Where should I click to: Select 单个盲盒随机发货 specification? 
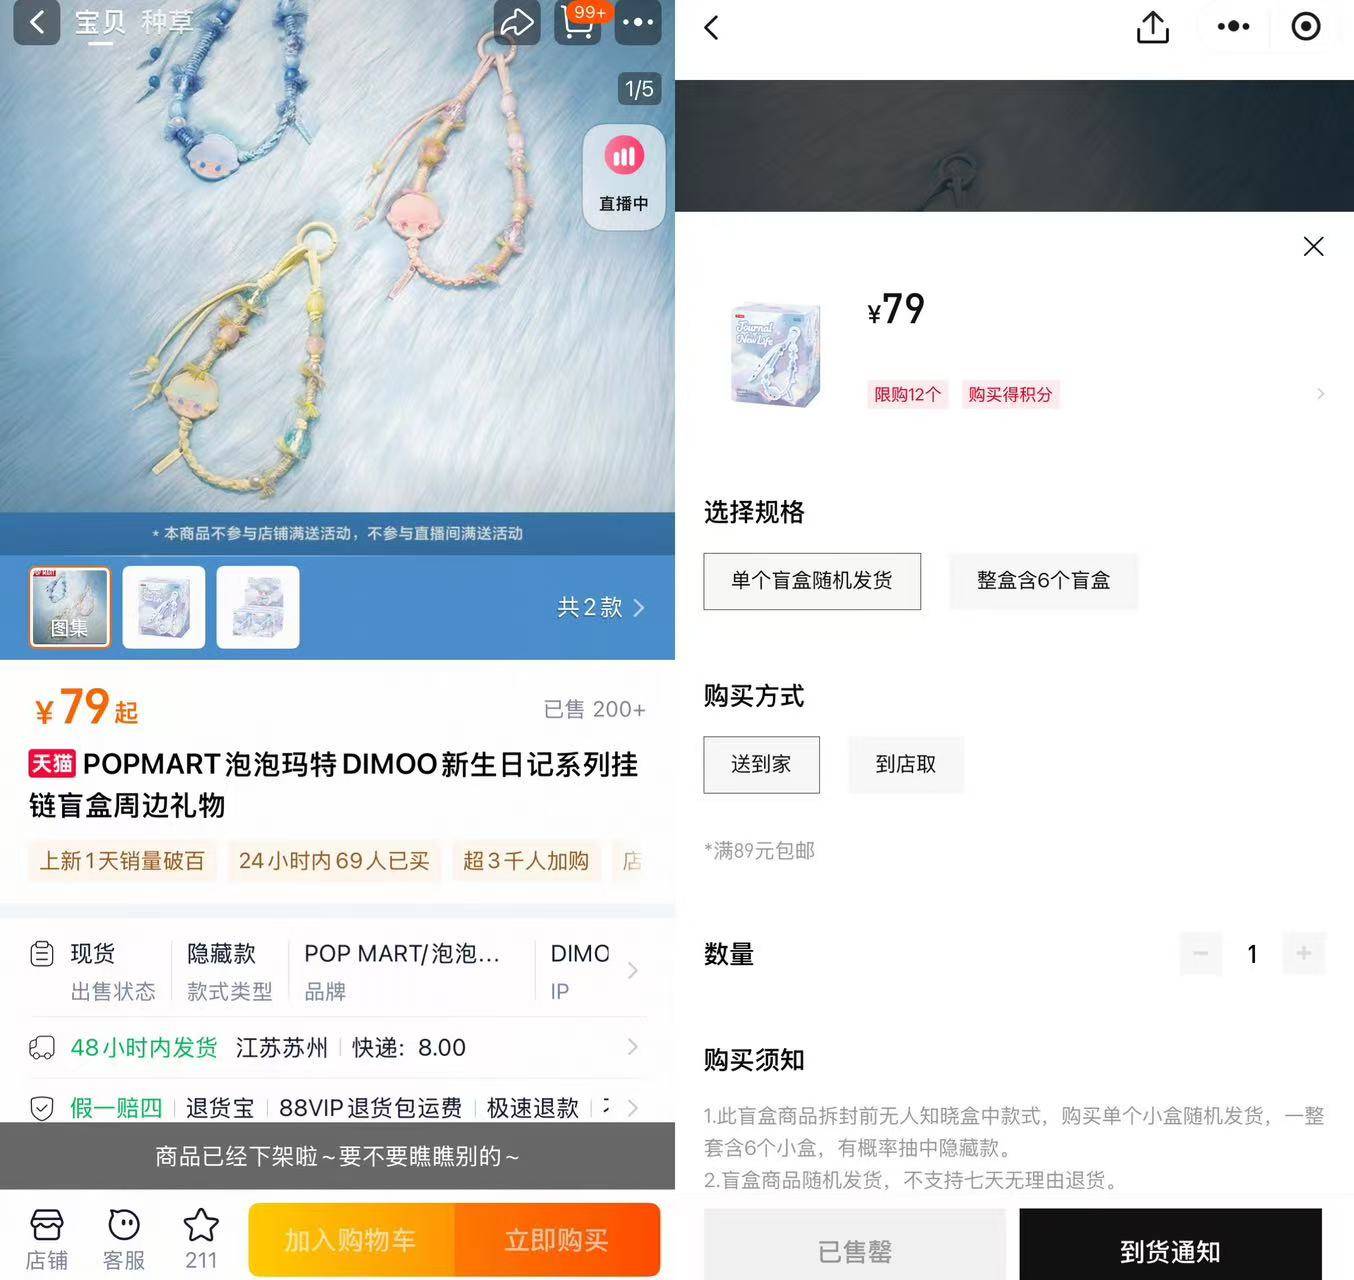click(811, 581)
